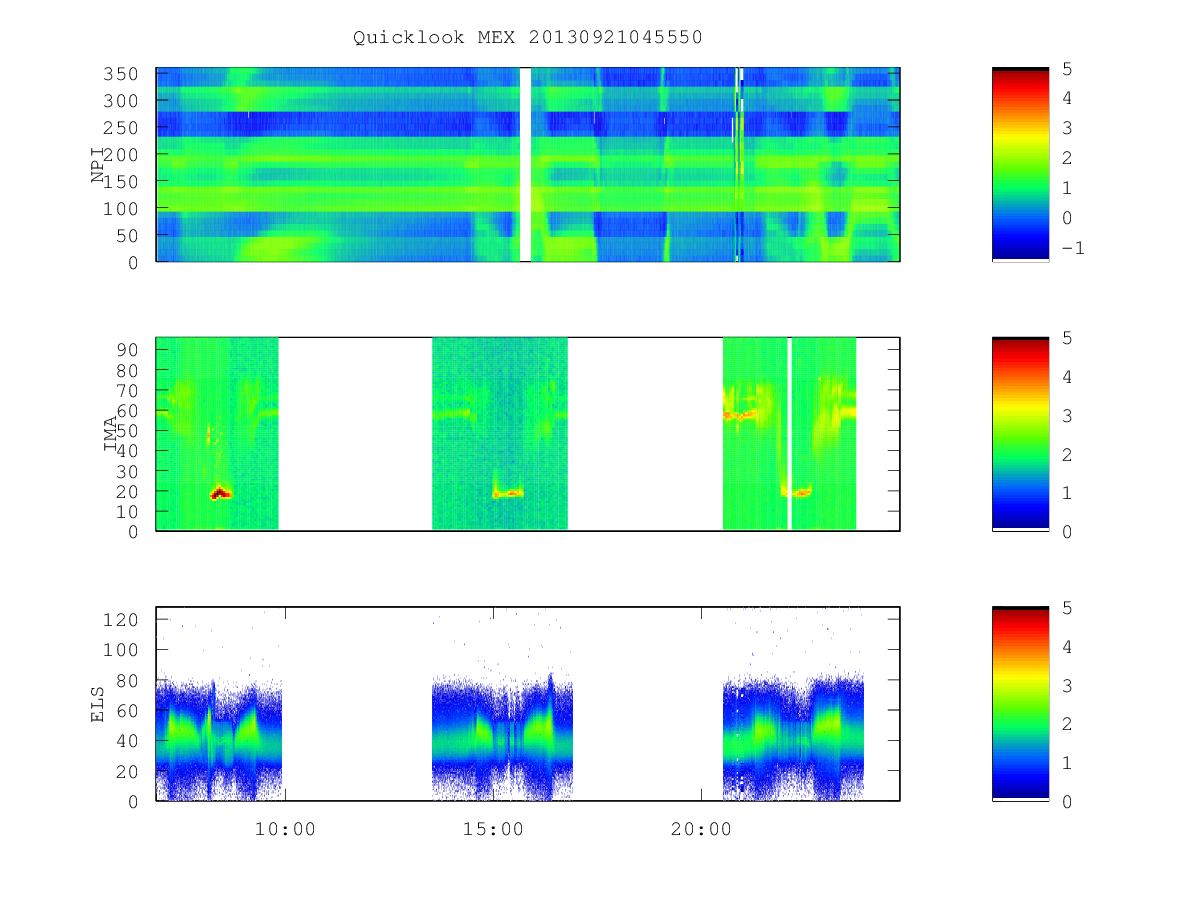Click the 10:00 time axis label

click(286, 829)
